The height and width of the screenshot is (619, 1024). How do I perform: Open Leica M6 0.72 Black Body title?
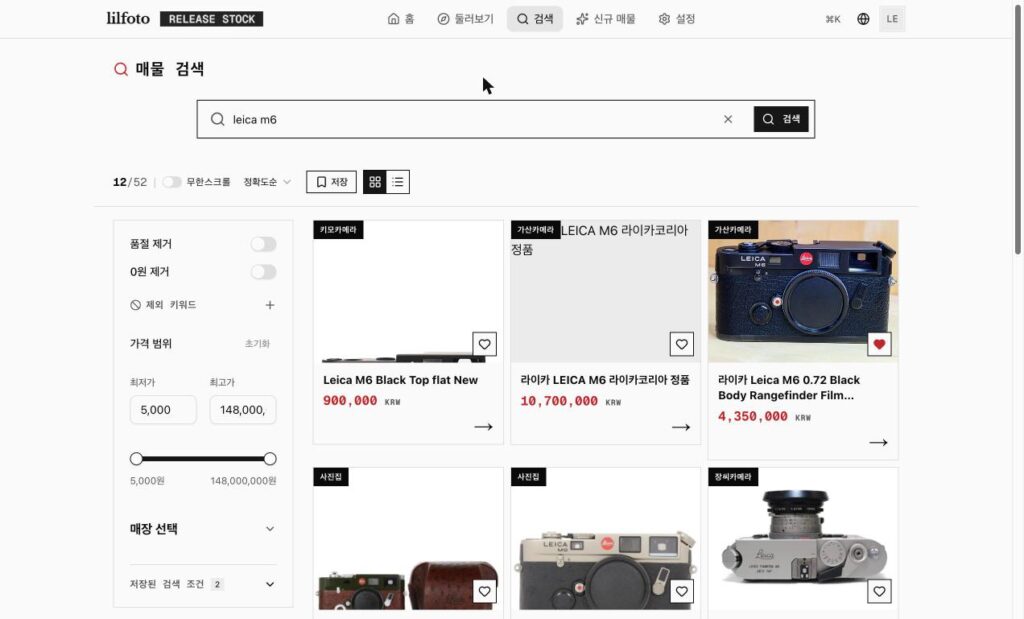pos(789,388)
